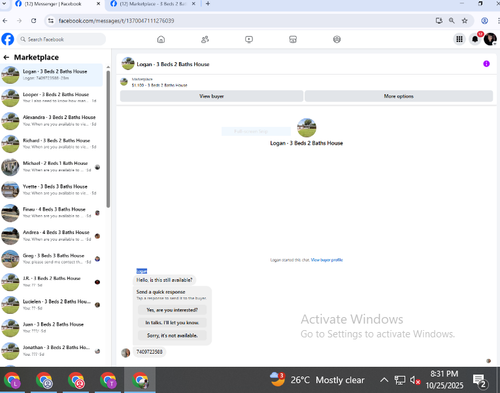
Task: Click the large house listing thumbnail in chat
Action: (307, 127)
